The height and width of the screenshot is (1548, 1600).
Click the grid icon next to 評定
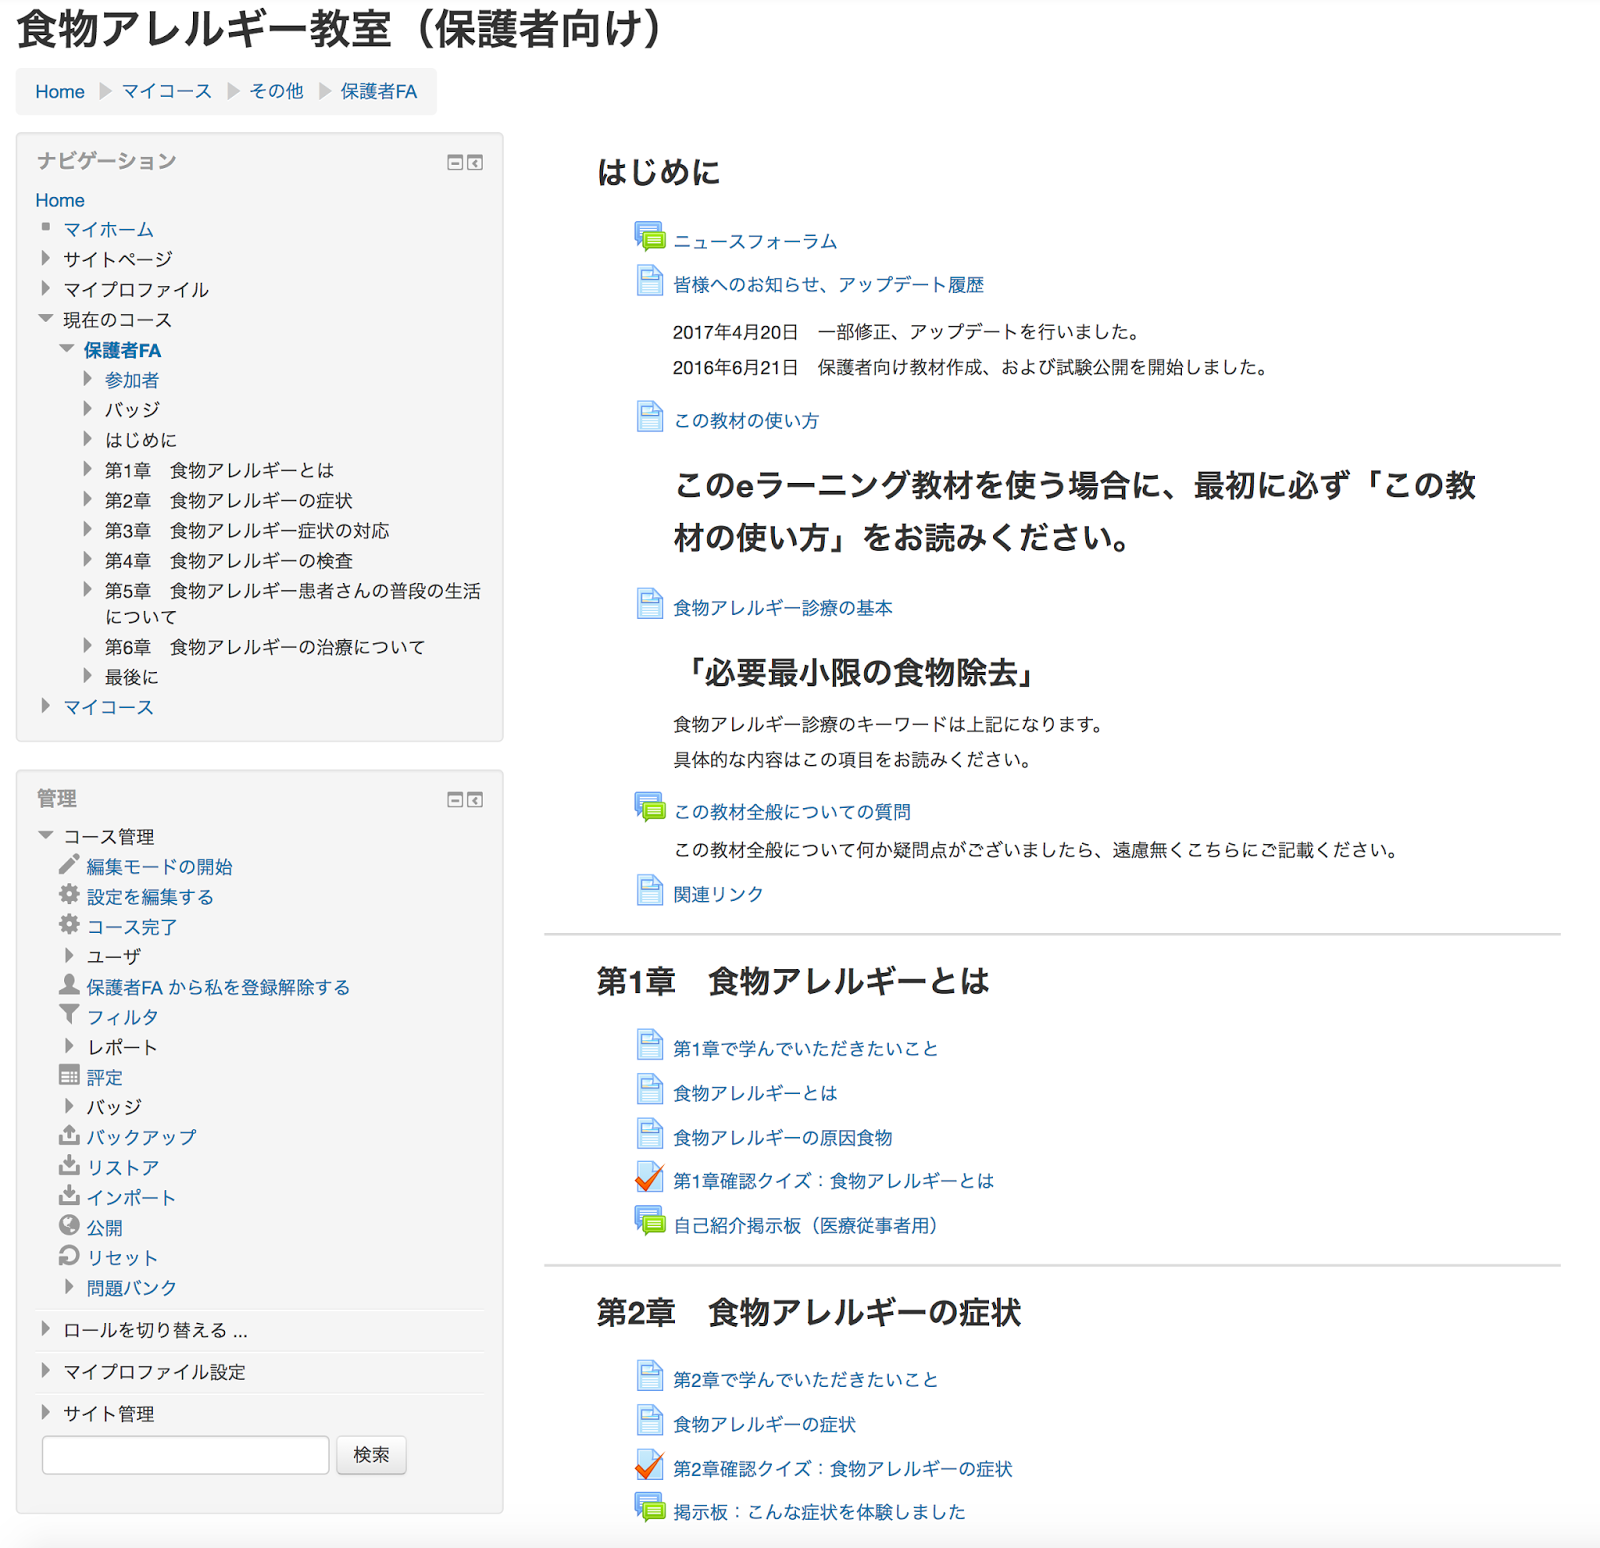[x=69, y=1075]
